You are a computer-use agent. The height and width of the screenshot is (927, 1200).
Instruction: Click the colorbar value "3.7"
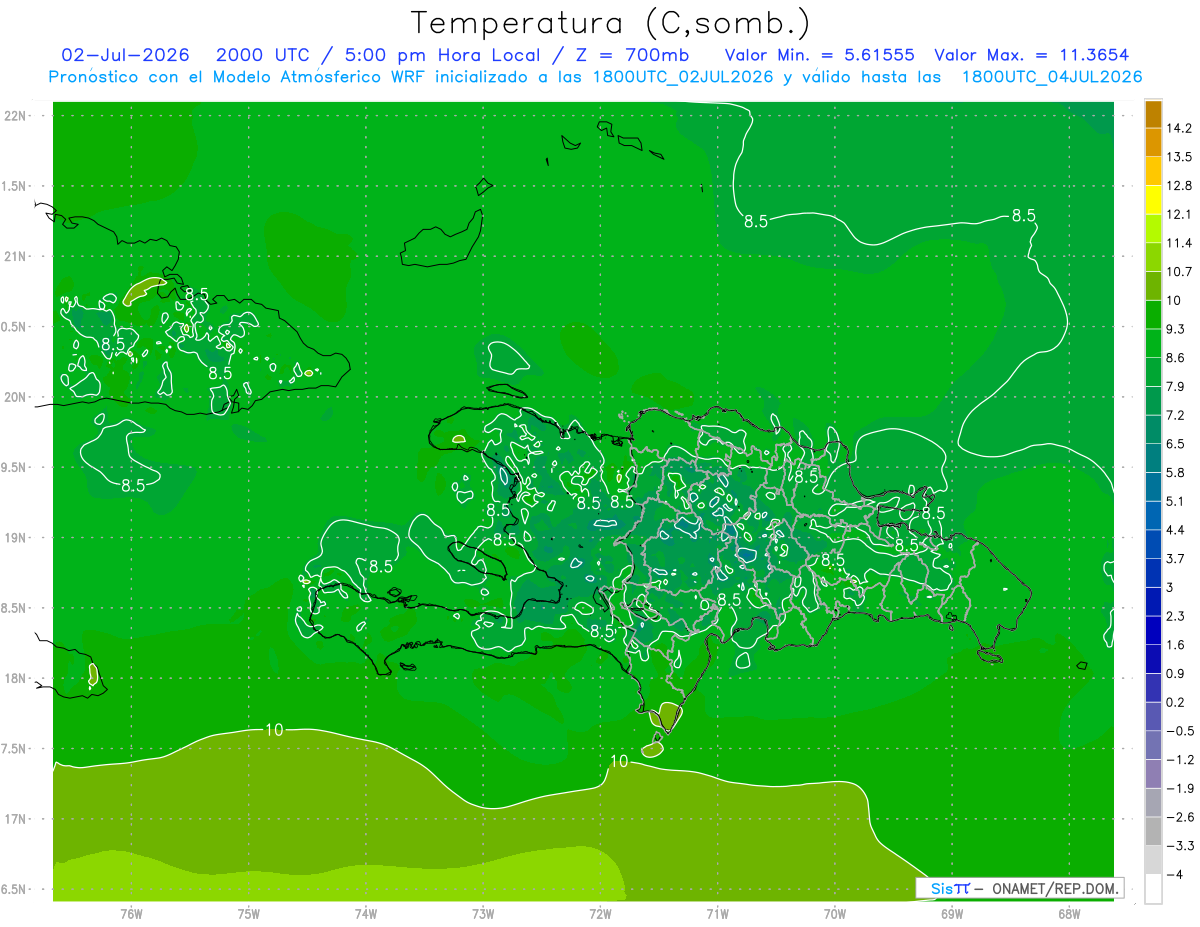(1176, 558)
